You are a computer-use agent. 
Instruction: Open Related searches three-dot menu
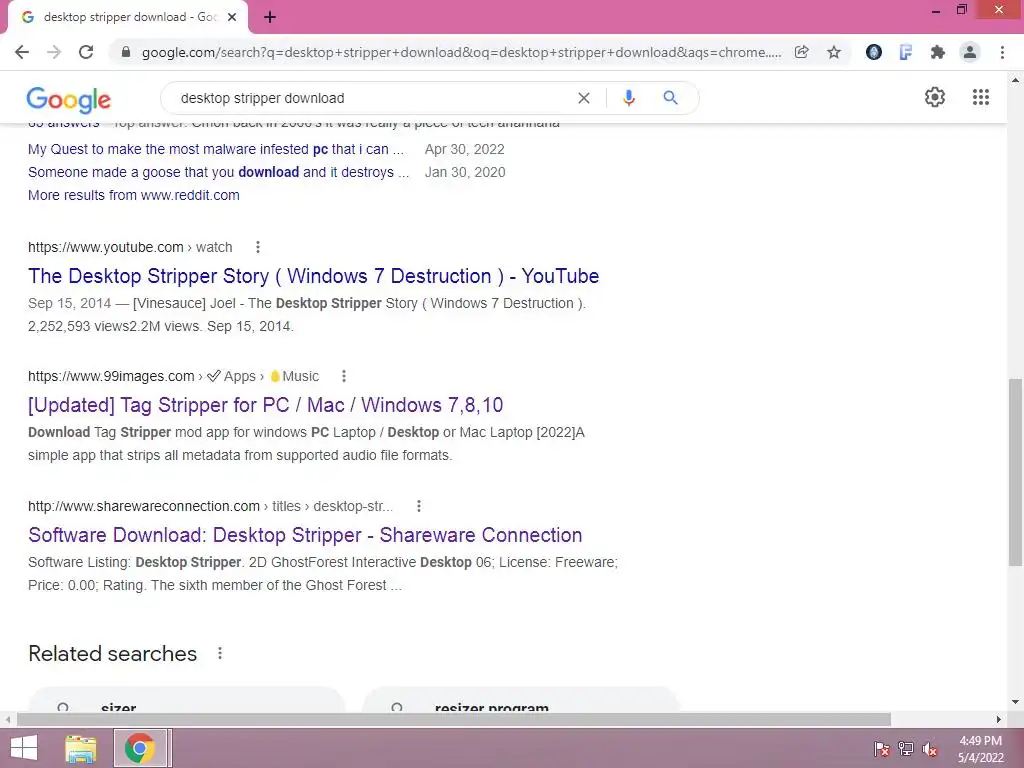pyautogui.click(x=220, y=653)
